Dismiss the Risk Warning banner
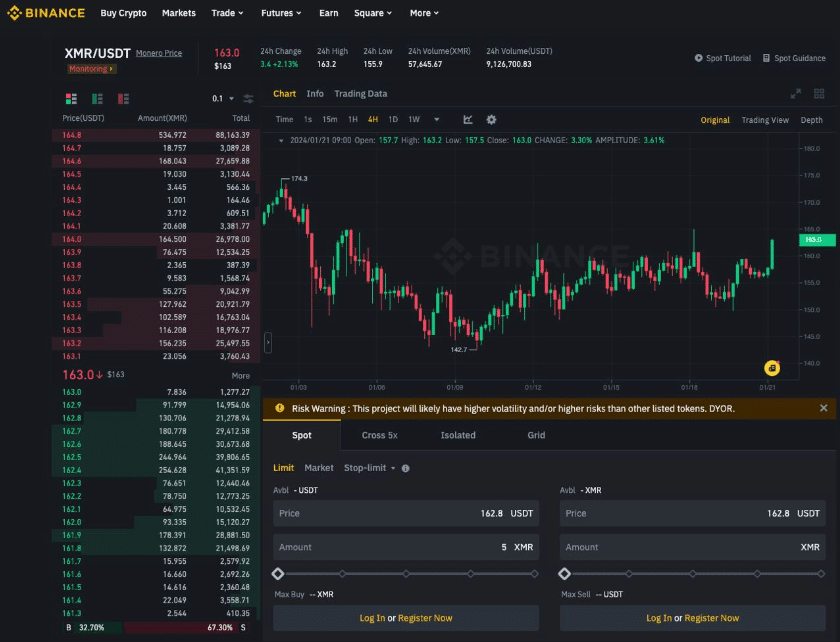The width and height of the screenshot is (840, 642). 823,408
